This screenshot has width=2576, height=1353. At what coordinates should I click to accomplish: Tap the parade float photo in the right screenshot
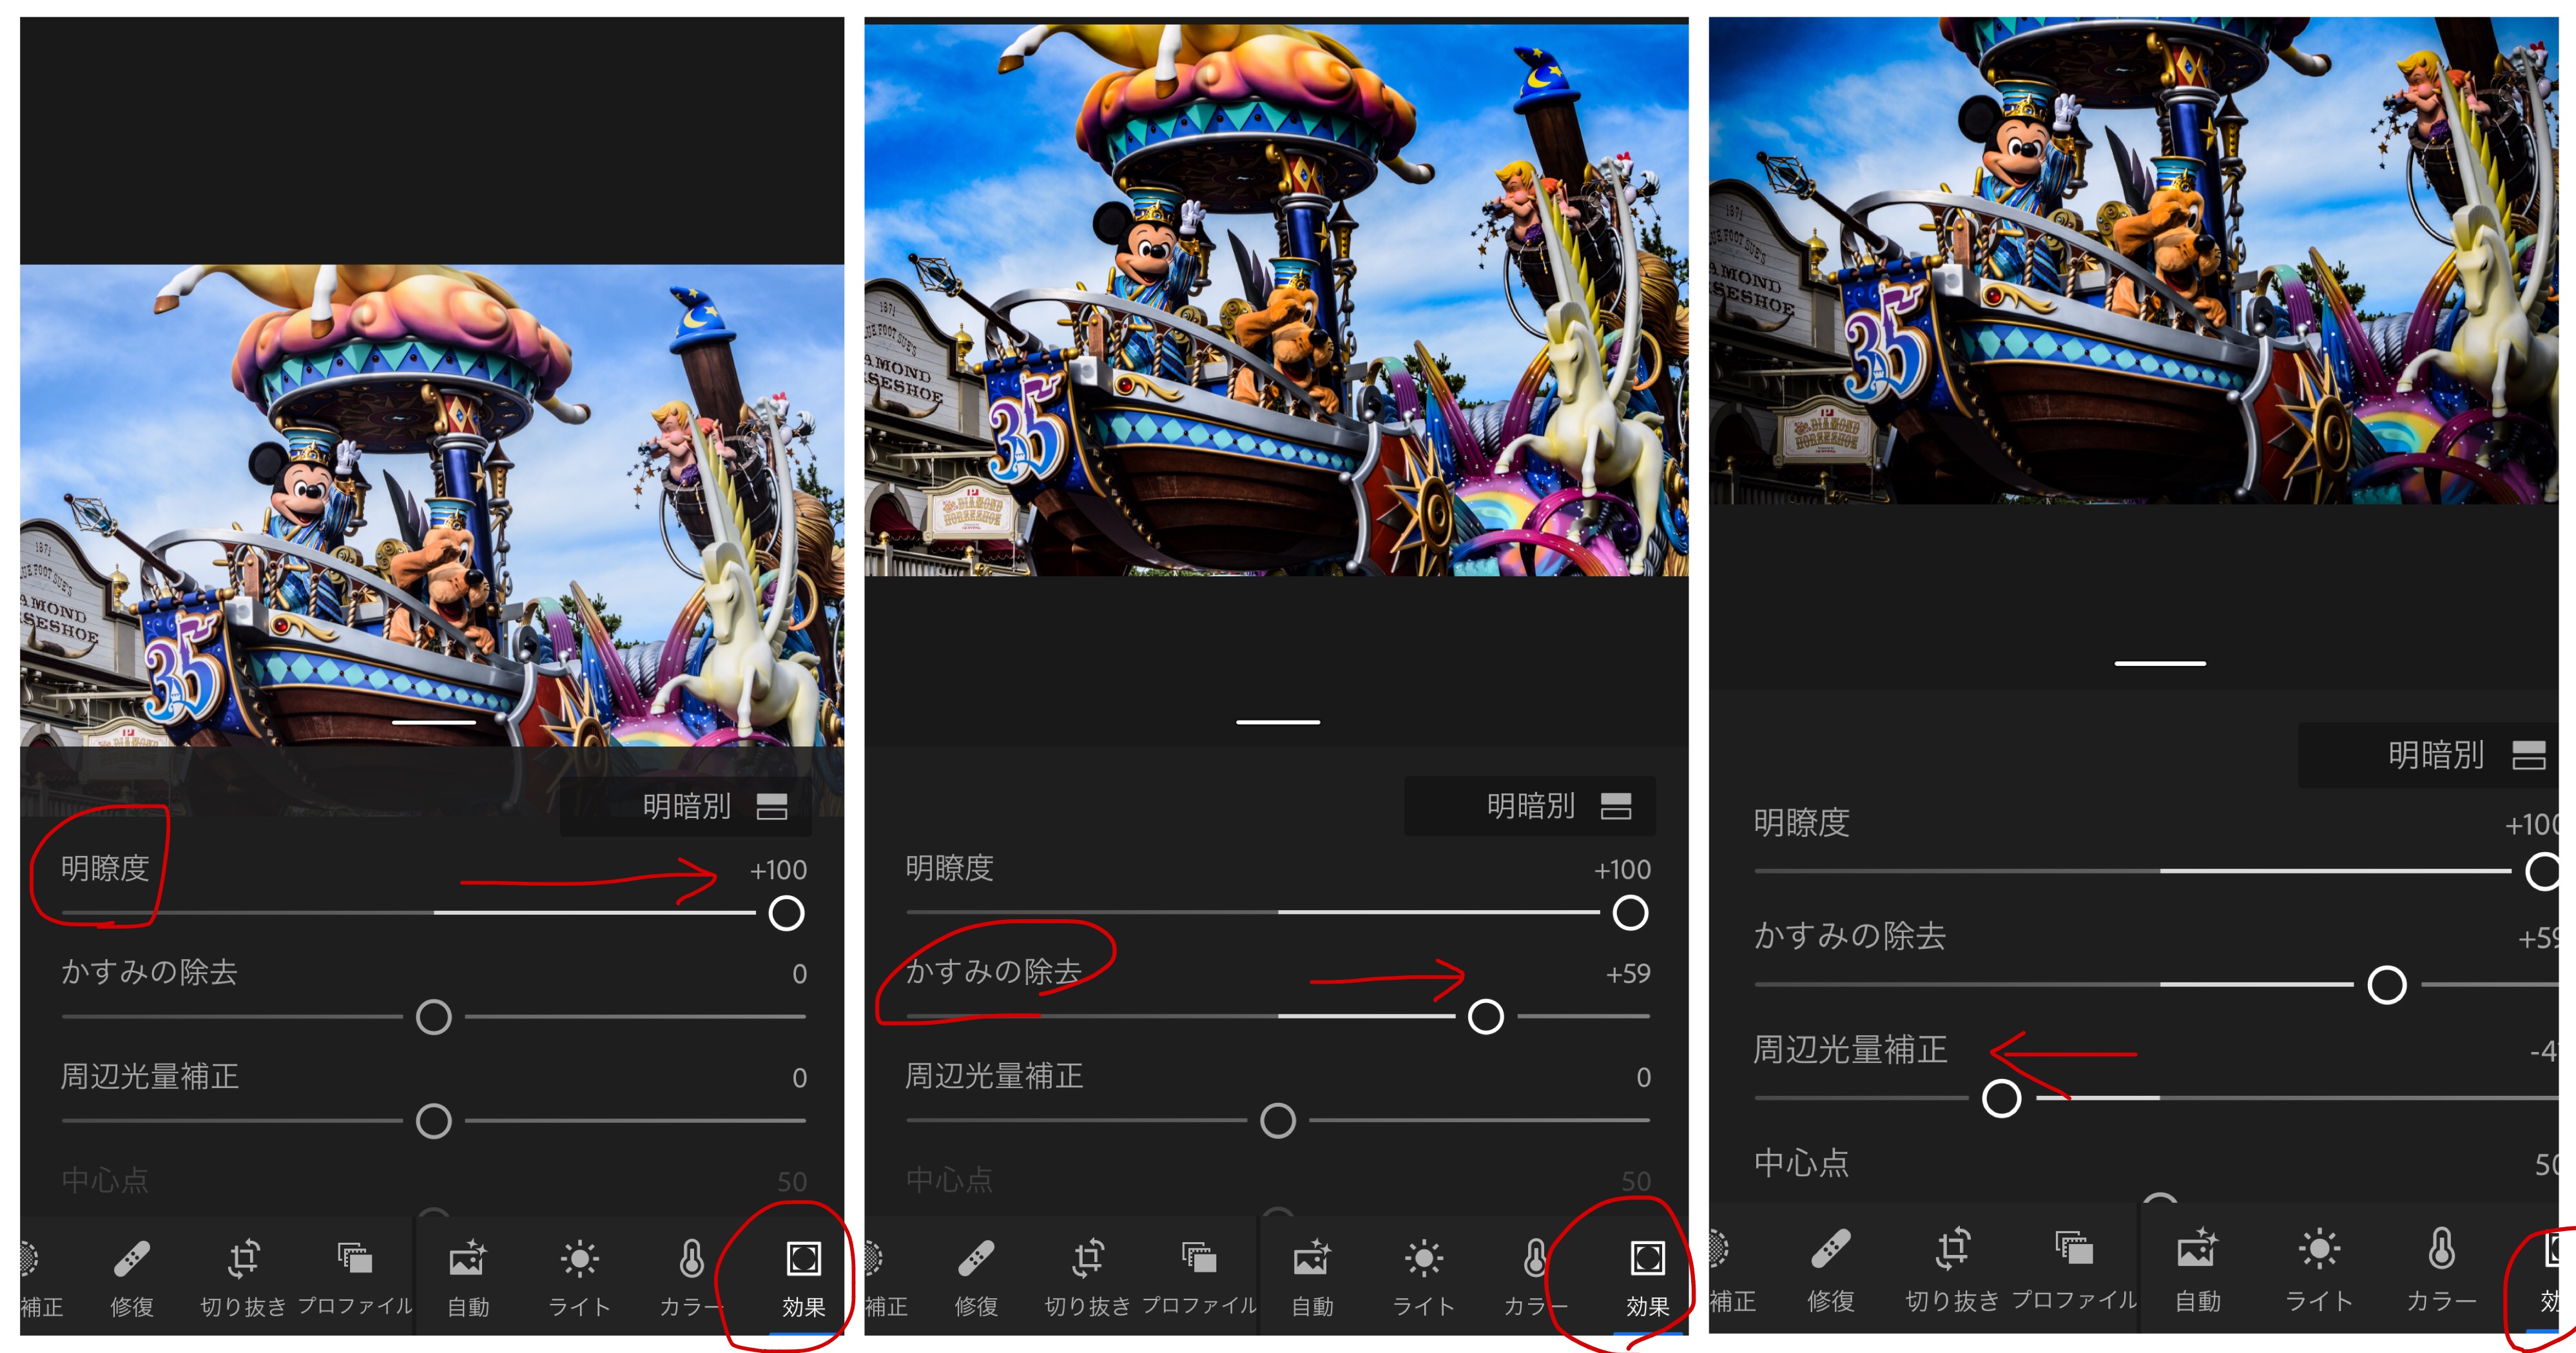[x=2134, y=260]
